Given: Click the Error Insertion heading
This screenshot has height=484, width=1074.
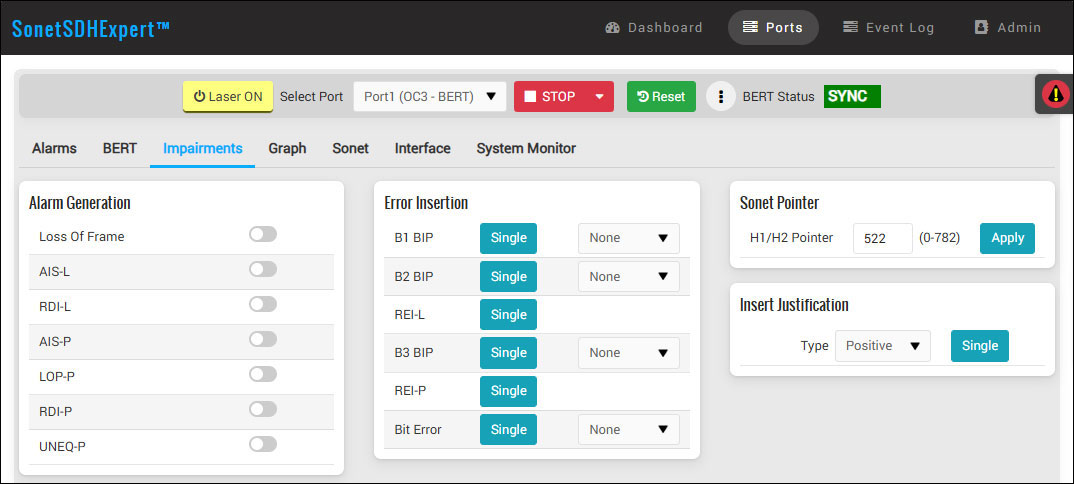Looking at the screenshot, I should pyautogui.click(x=426, y=203).
